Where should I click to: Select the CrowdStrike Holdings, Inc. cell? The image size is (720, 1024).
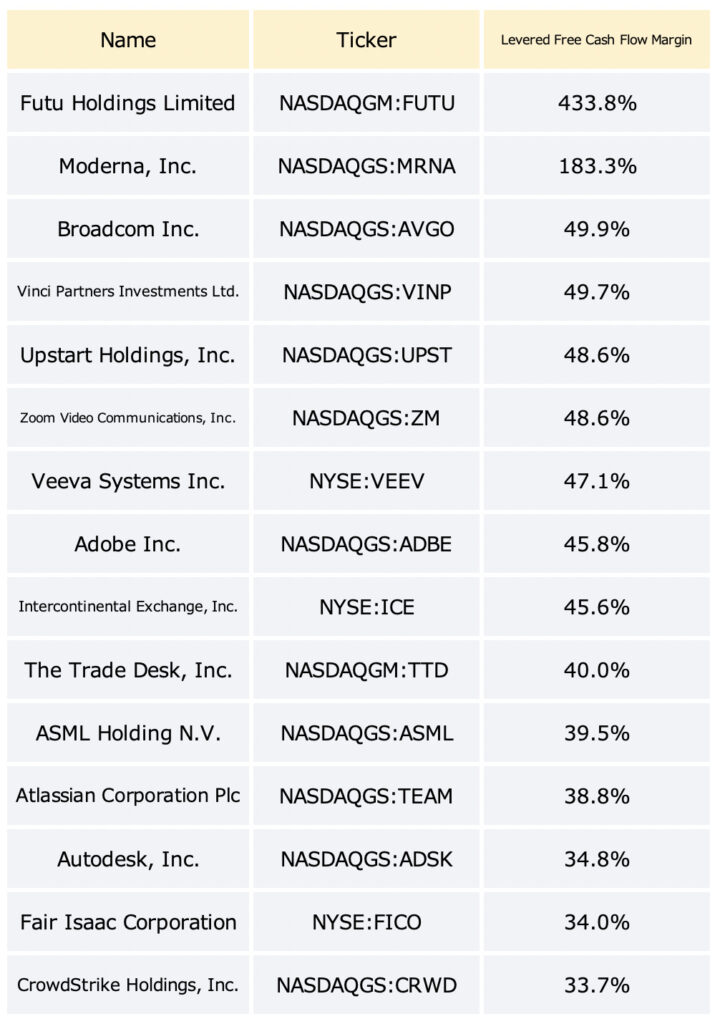128,985
